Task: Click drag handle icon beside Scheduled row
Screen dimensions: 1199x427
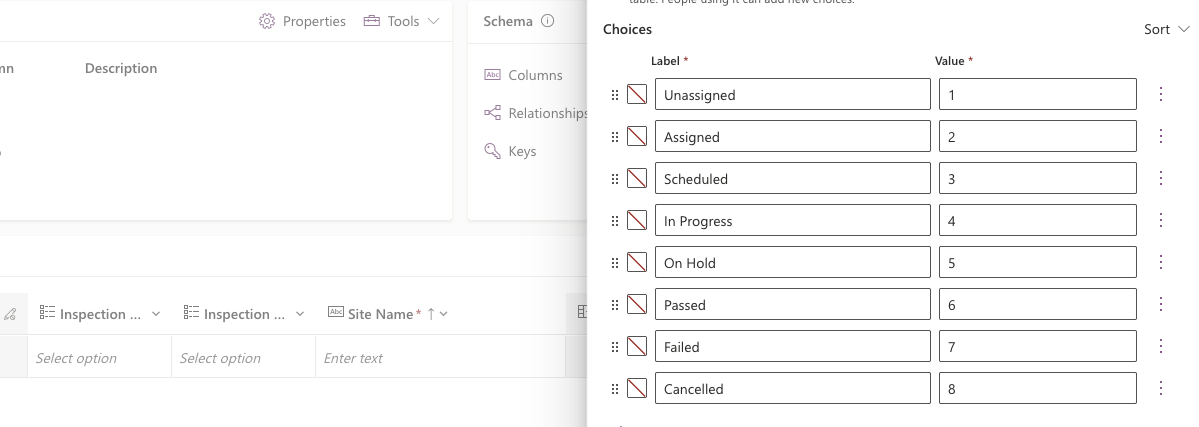Action: pyautogui.click(x=615, y=179)
